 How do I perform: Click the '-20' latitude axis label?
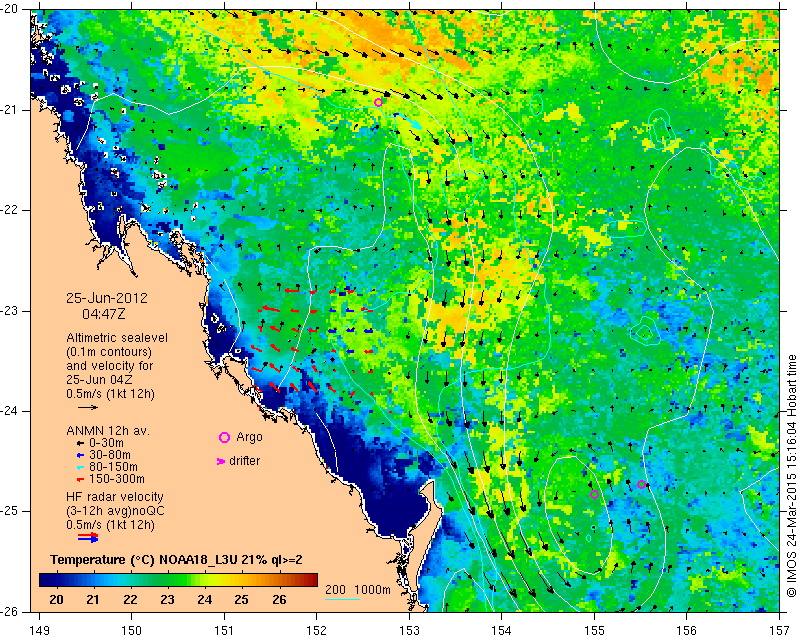point(10,10)
